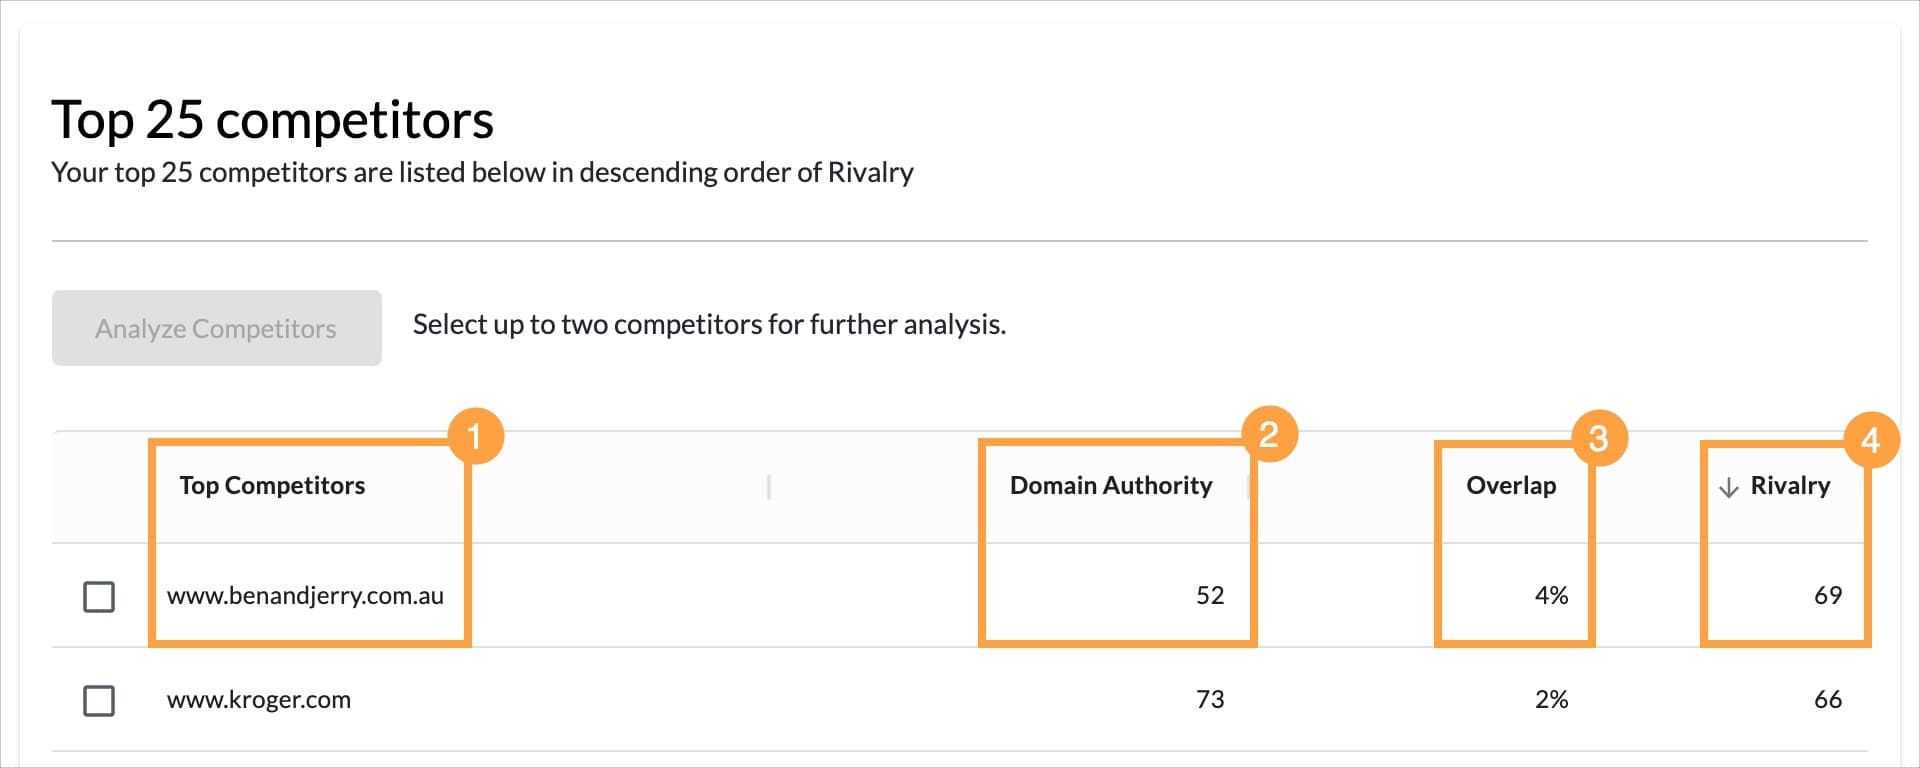Screen dimensions: 1920x768
Task: Click the kroger Overlap value 2%
Action: (x=1552, y=700)
